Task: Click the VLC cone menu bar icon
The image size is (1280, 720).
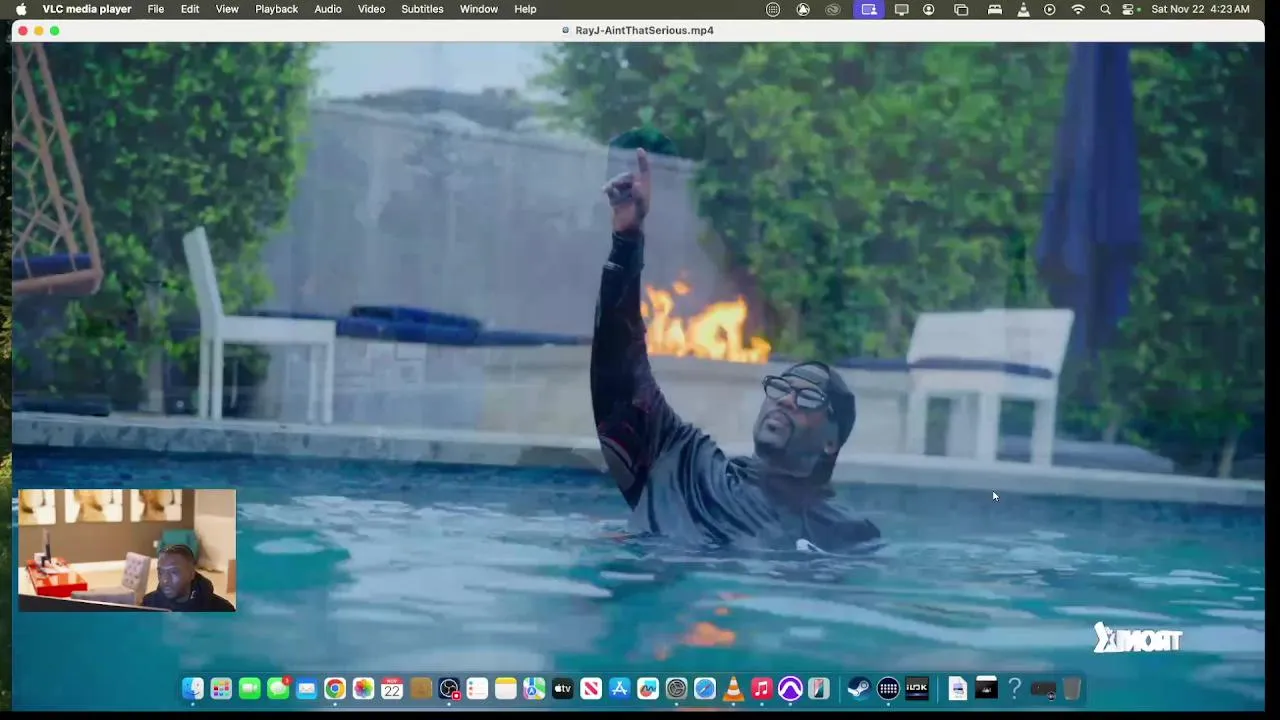Action: (x=1023, y=9)
